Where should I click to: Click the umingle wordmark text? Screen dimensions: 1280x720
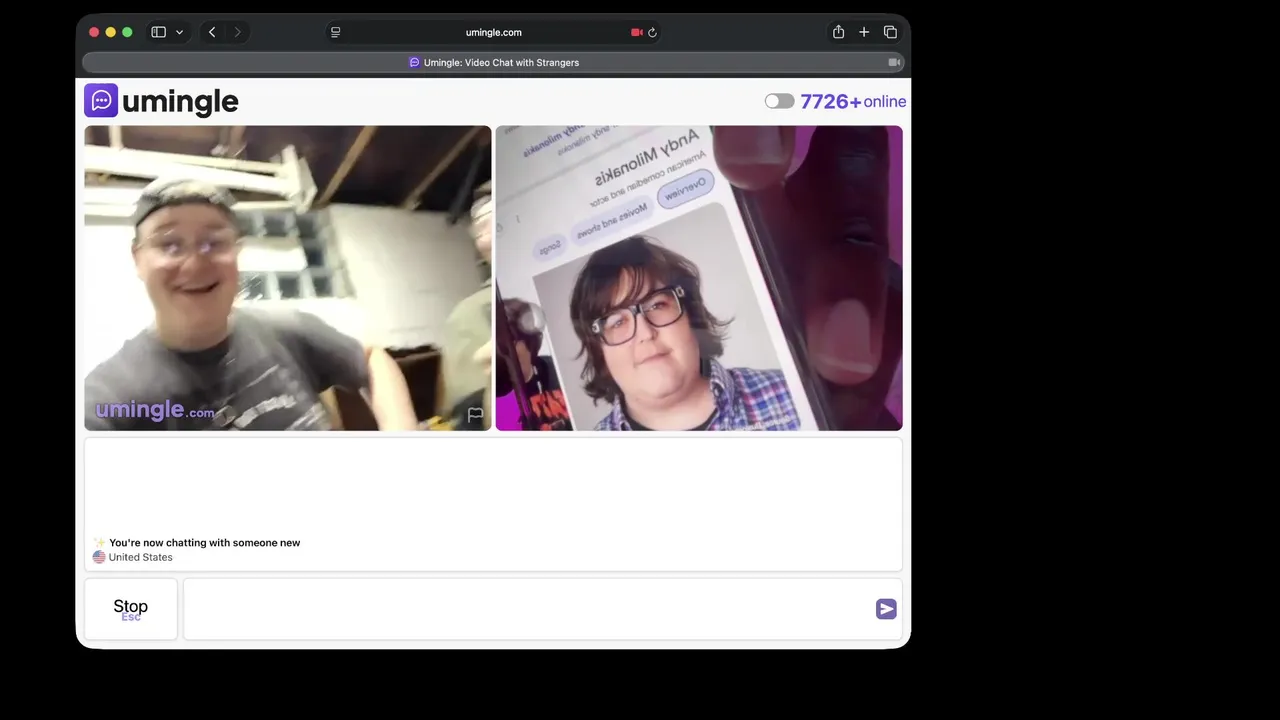[x=180, y=101]
